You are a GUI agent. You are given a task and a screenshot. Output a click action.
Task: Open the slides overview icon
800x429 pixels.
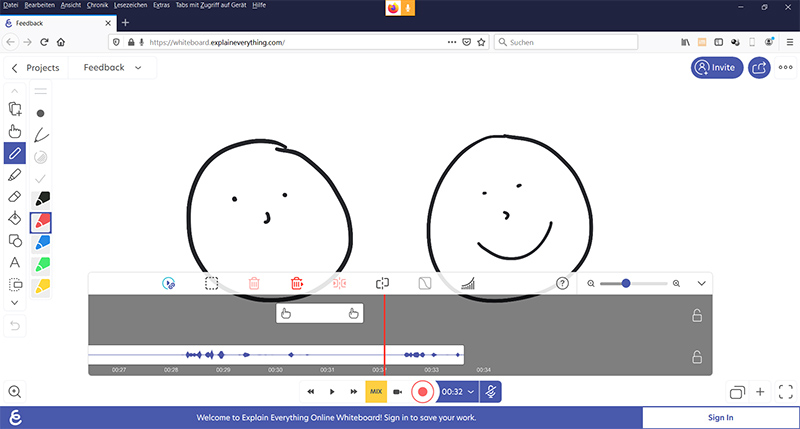coord(737,392)
